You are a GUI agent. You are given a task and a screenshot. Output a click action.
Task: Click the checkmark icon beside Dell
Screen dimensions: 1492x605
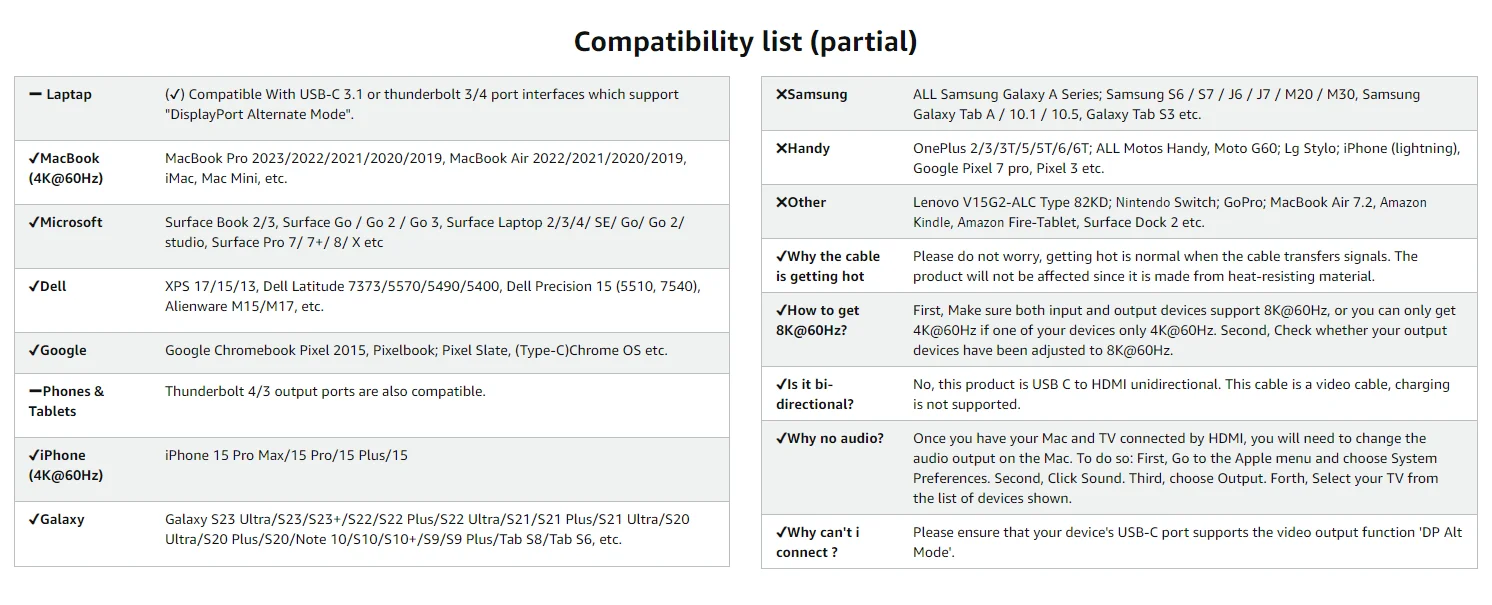click(x=34, y=286)
